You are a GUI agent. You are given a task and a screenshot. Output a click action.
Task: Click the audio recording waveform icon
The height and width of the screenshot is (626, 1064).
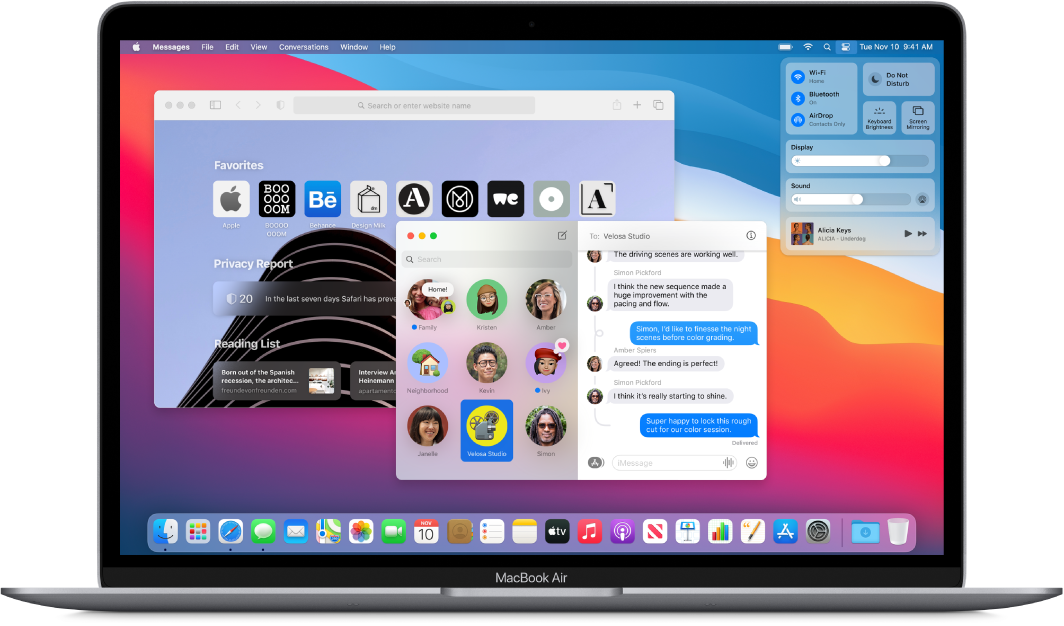pos(729,462)
